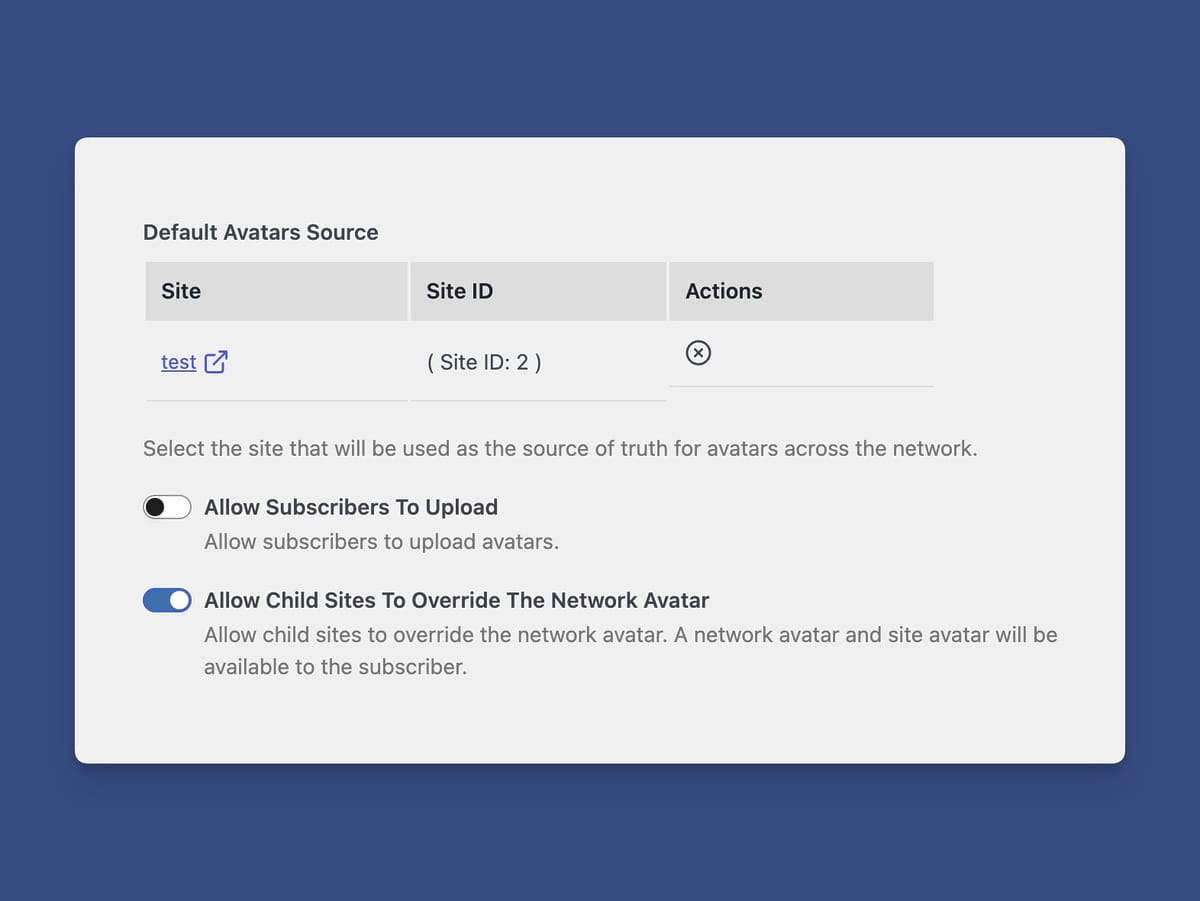This screenshot has height=901, width=1200.
Task: Click the remove site circle-X icon
Action: pos(698,353)
